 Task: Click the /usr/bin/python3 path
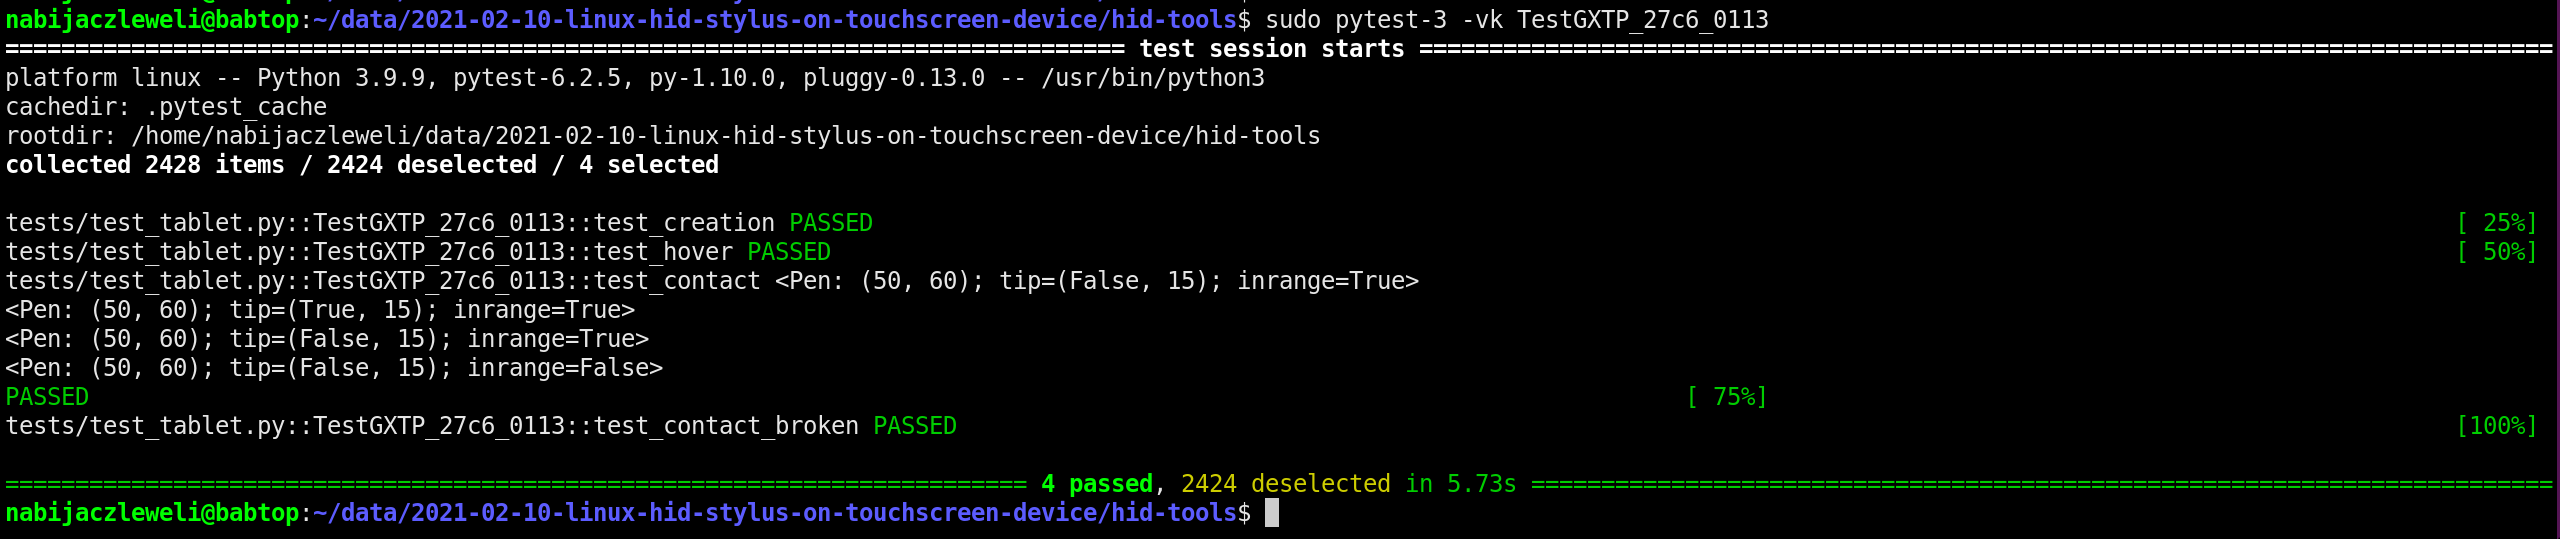tap(1152, 78)
